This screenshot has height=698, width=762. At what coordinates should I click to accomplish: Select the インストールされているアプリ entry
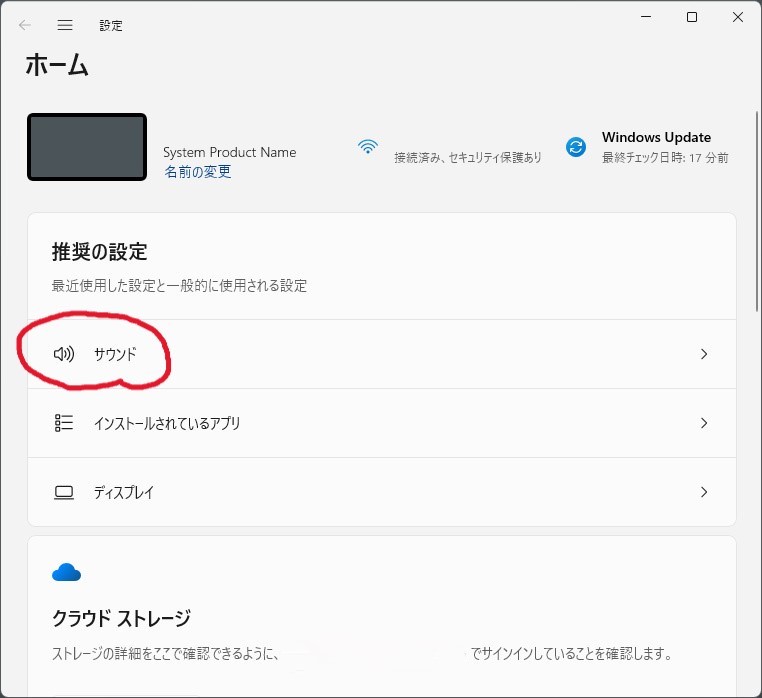pyautogui.click(x=167, y=423)
